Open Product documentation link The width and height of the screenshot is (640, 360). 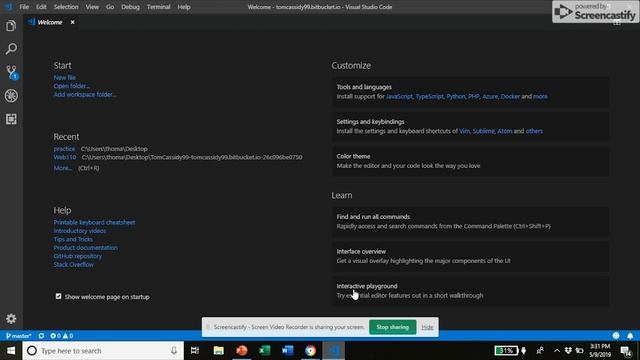pyautogui.click(x=85, y=248)
